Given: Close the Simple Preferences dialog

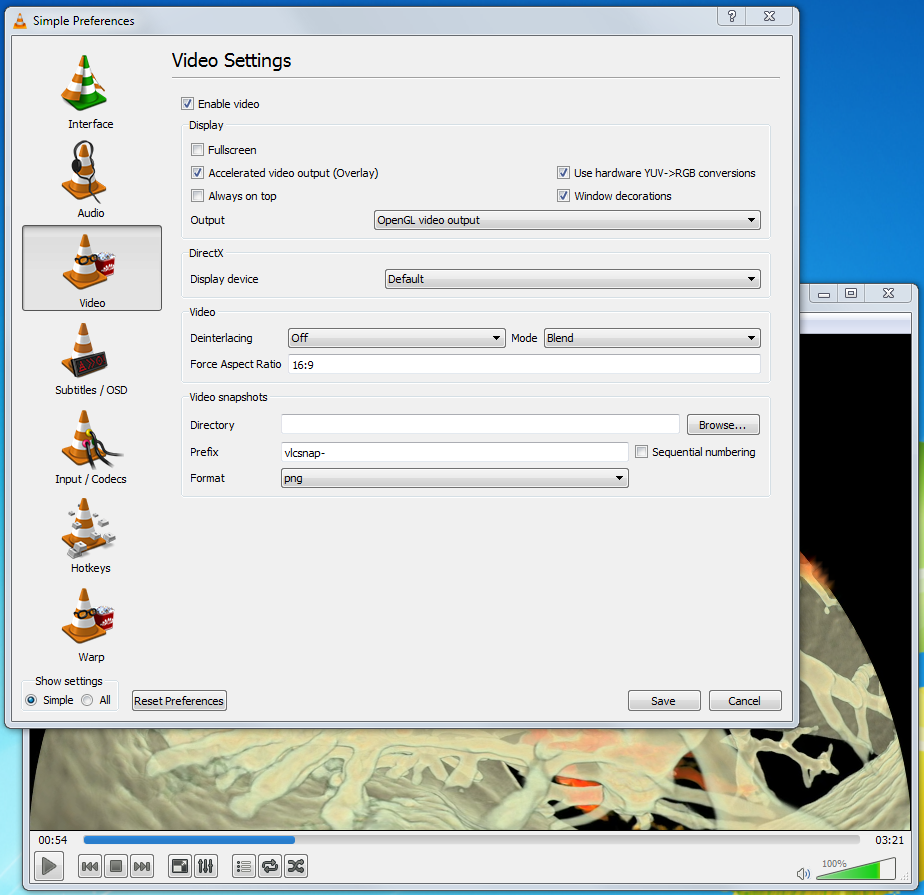Looking at the screenshot, I should pyautogui.click(x=770, y=16).
